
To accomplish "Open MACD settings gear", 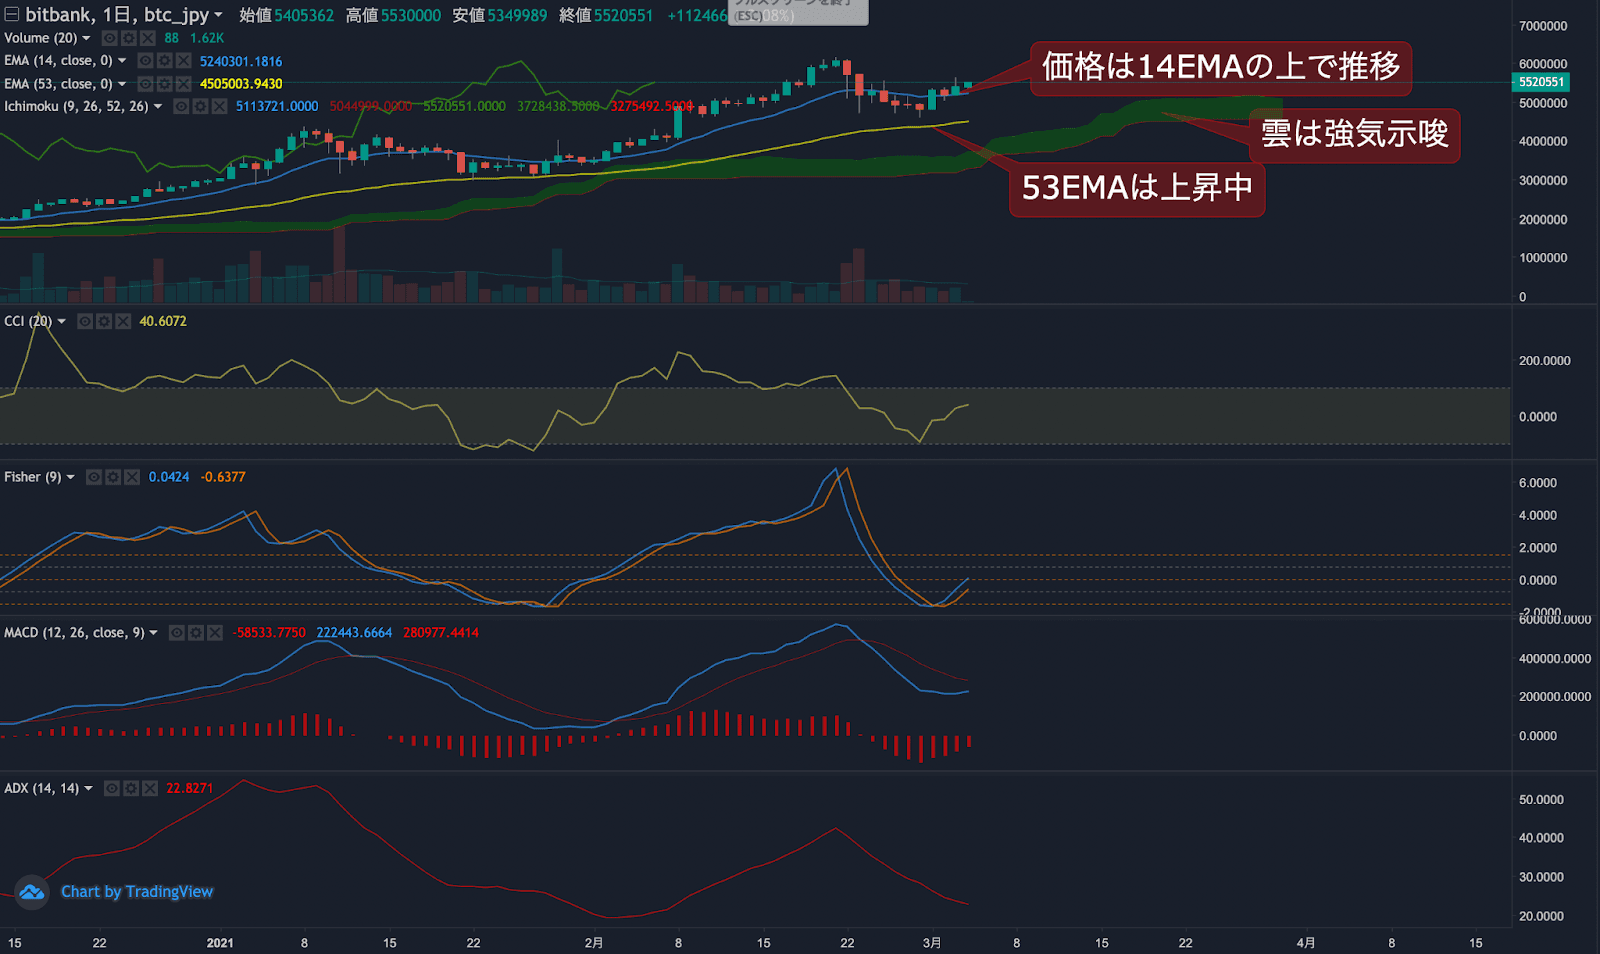I will pyautogui.click(x=195, y=633).
